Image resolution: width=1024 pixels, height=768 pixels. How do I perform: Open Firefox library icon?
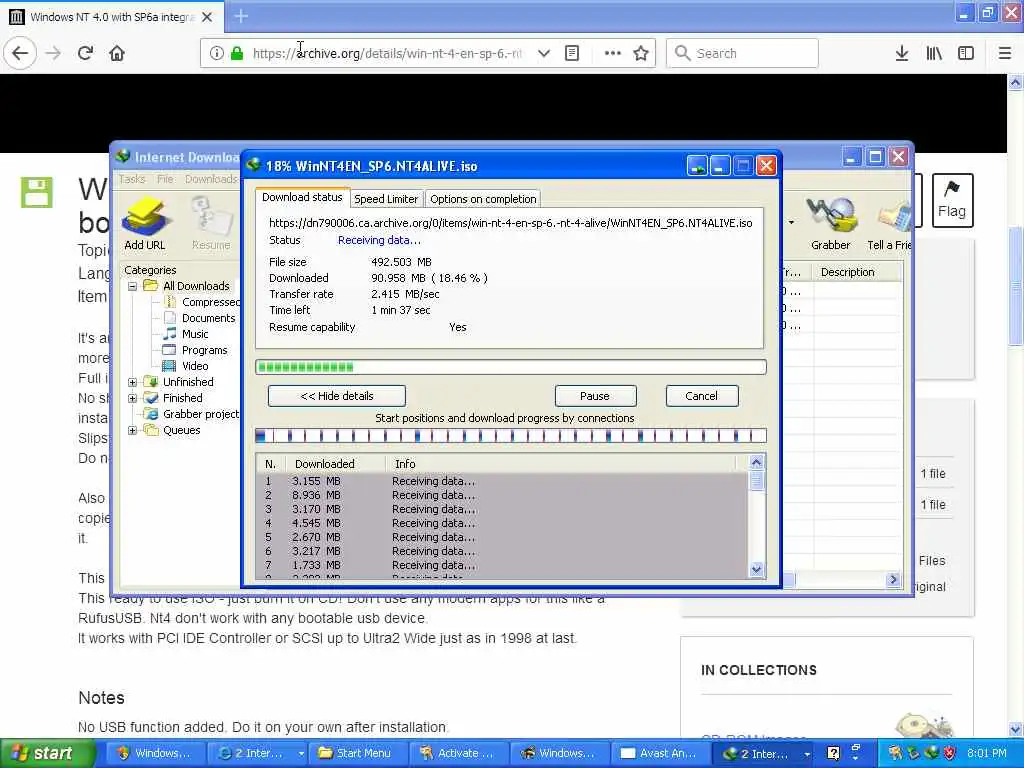click(934, 54)
